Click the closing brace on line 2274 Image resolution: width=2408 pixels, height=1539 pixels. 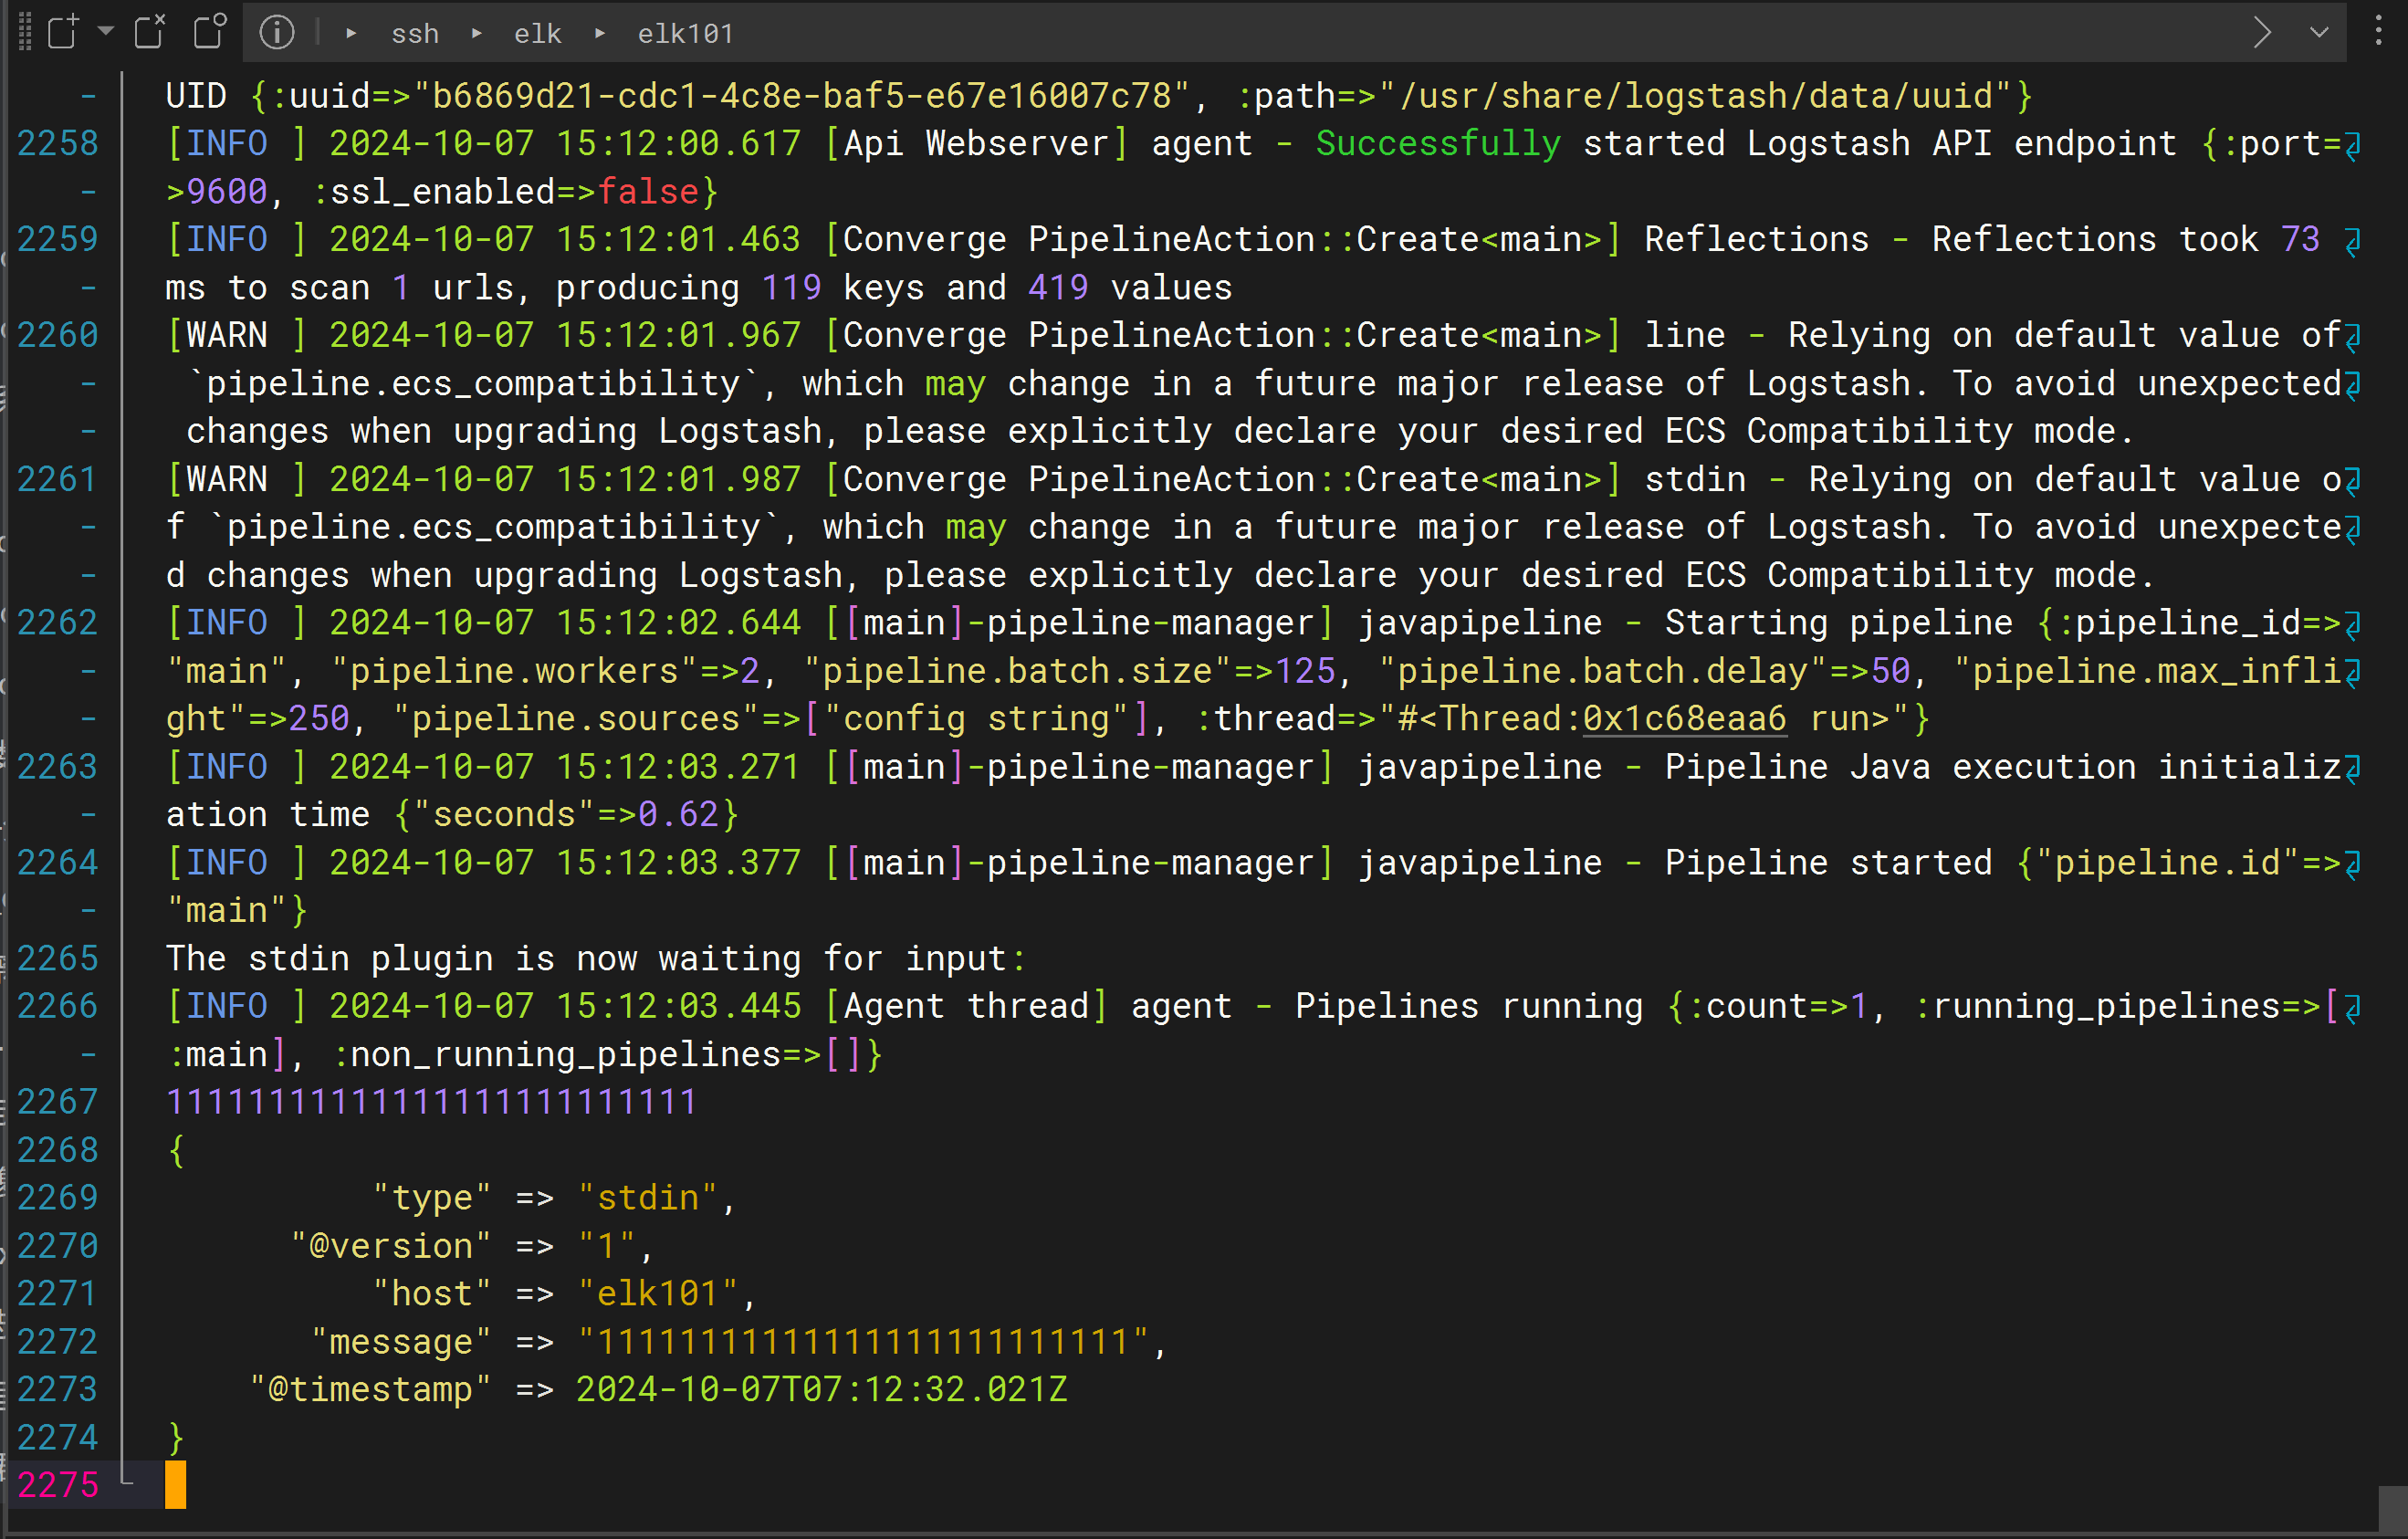click(x=176, y=1437)
